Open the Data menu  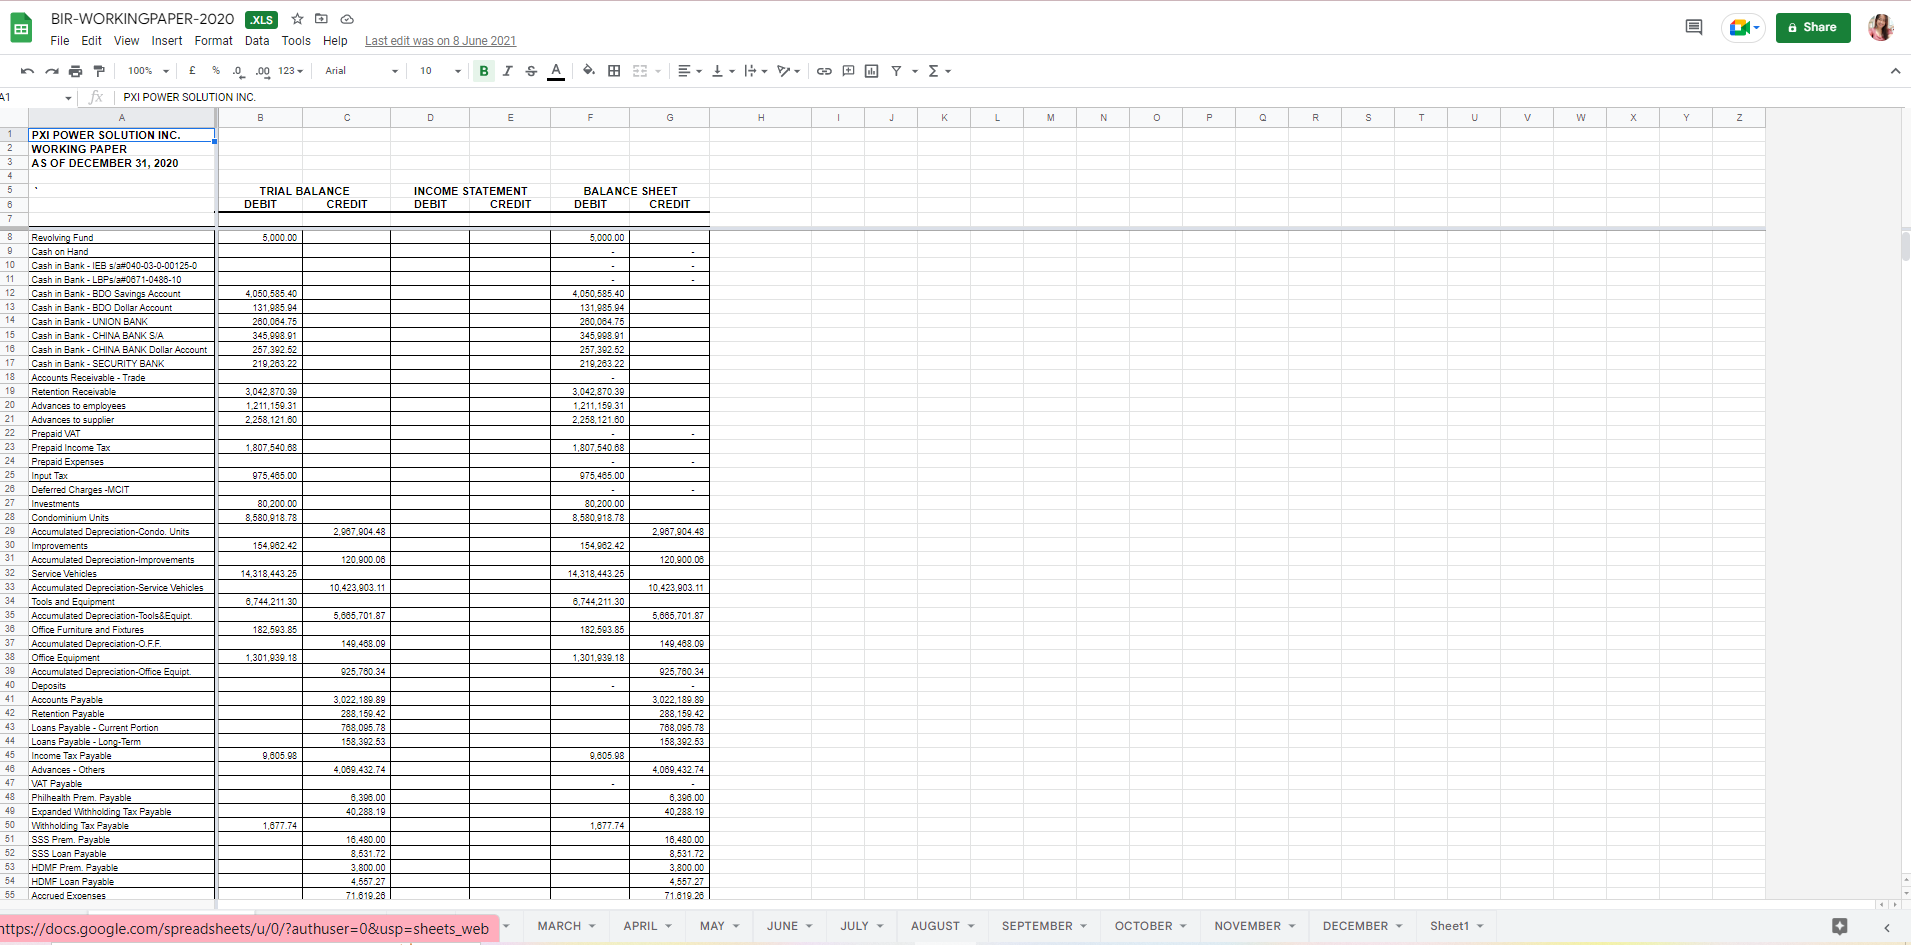coord(257,41)
